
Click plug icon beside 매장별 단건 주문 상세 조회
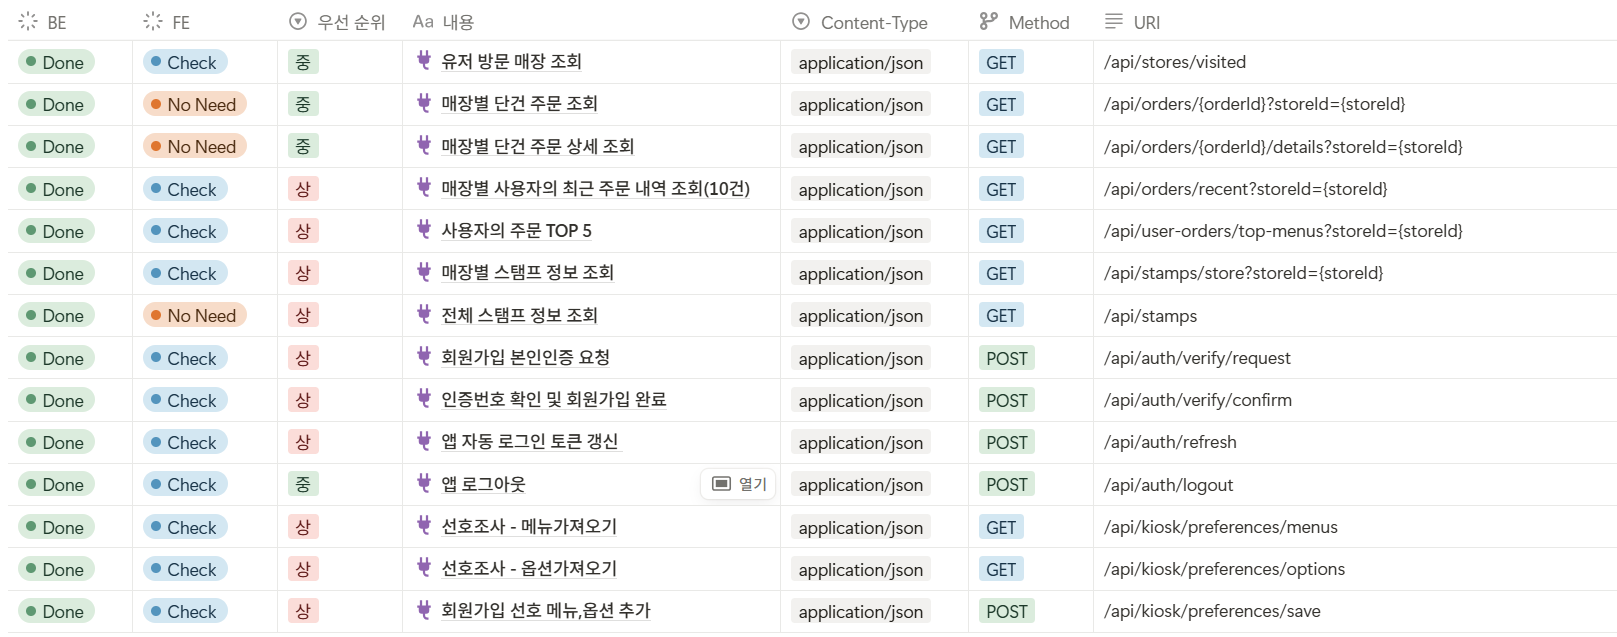[x=424, y=146]
